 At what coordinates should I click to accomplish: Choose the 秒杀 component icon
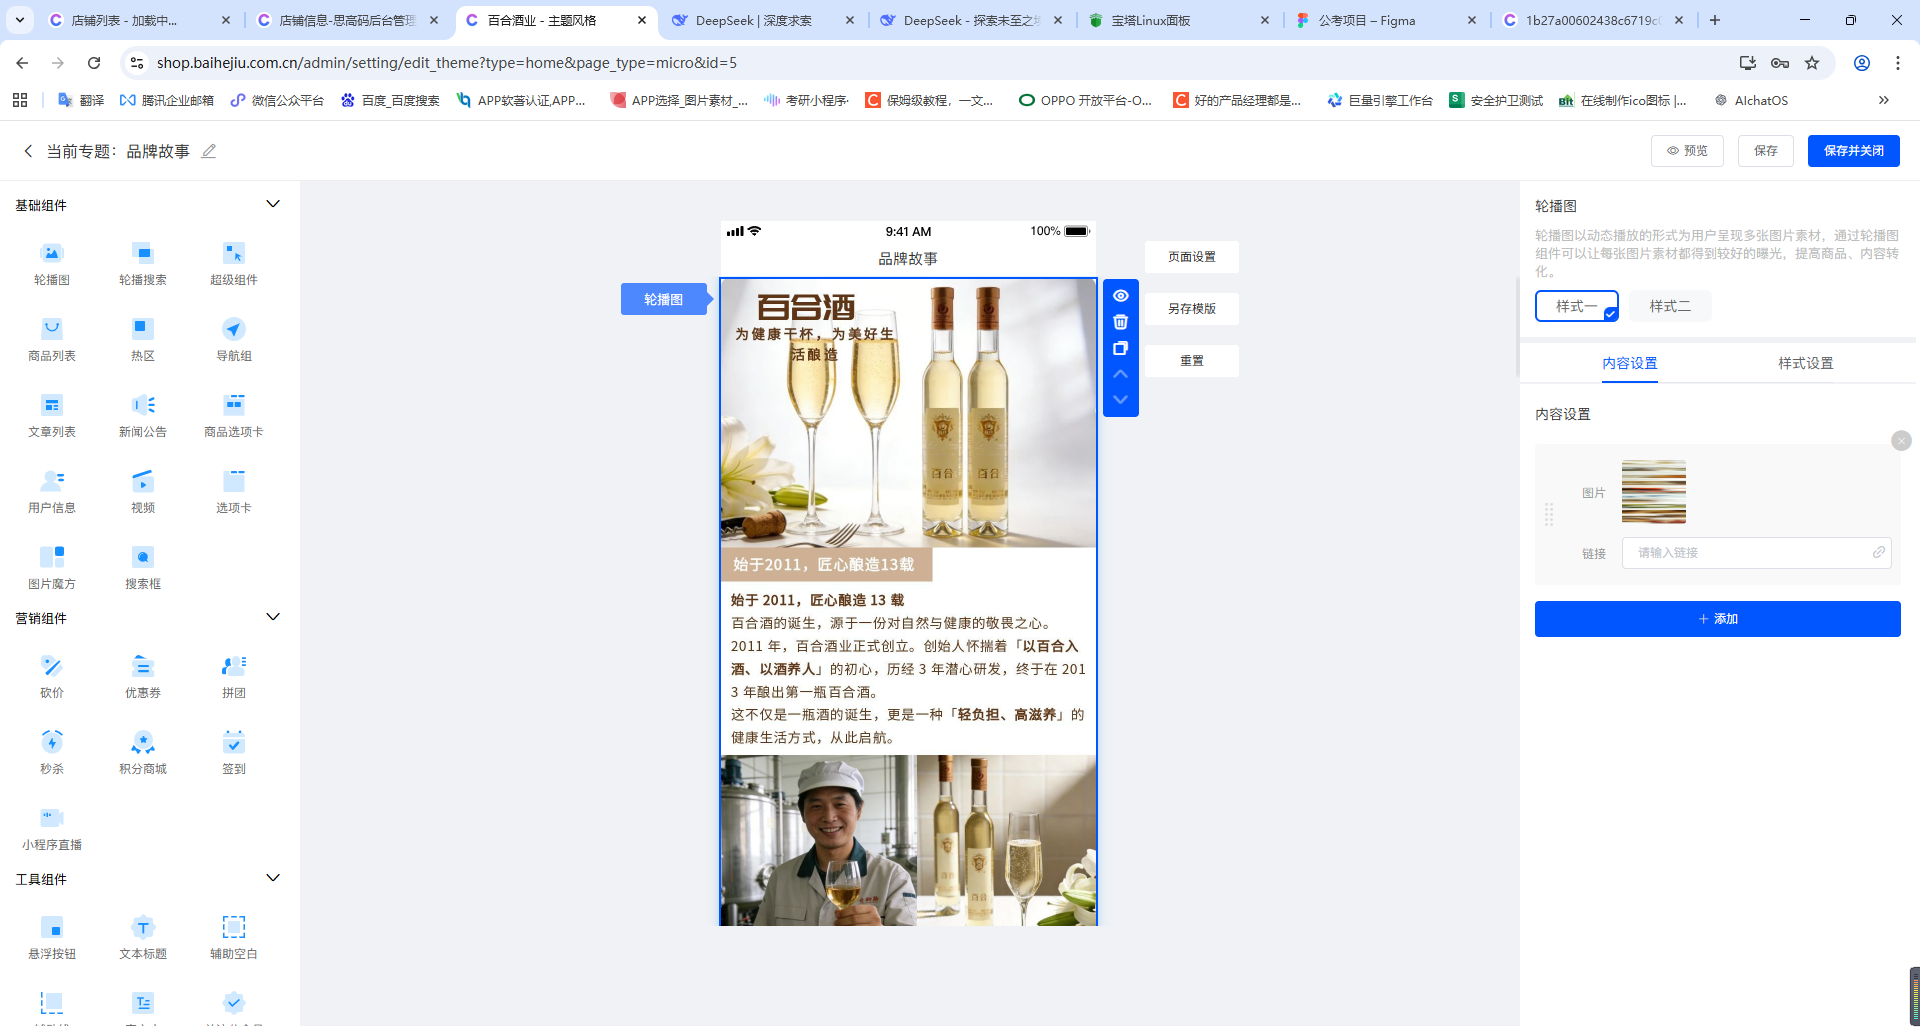[51, 752]
